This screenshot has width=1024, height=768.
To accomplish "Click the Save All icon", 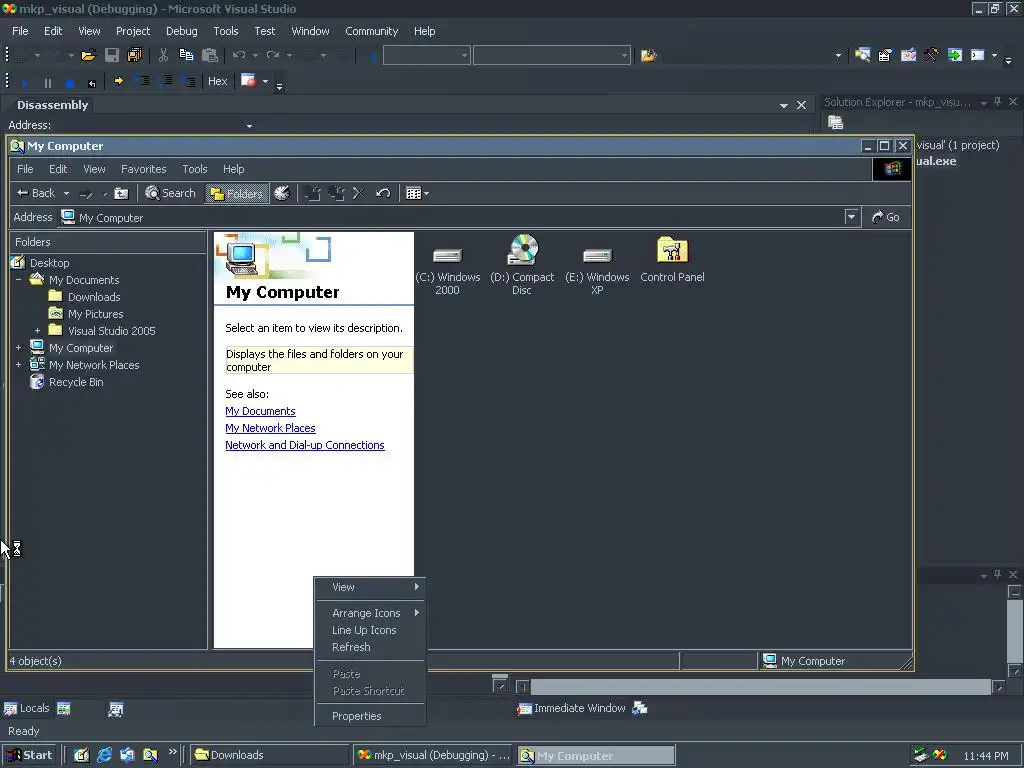I will tap(135, 56).
